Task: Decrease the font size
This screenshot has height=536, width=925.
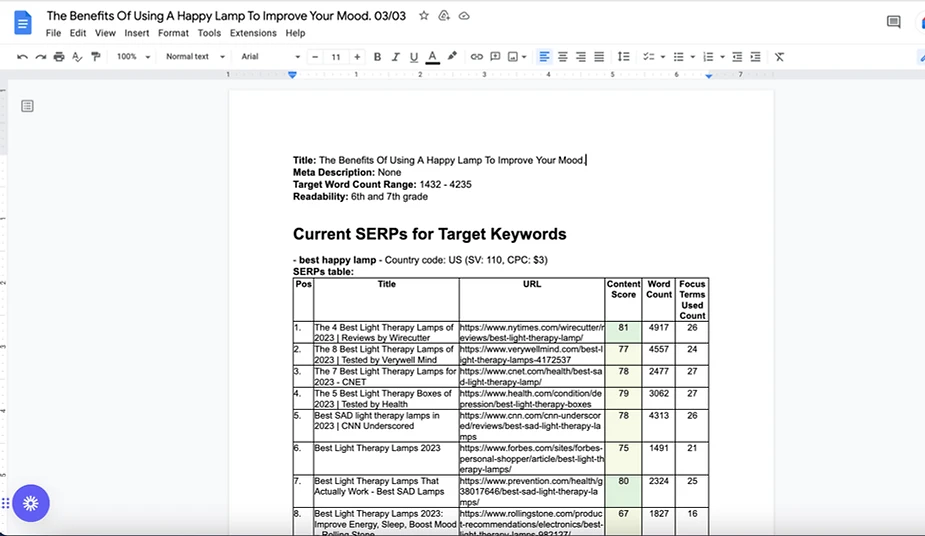Action: point(315,57)
